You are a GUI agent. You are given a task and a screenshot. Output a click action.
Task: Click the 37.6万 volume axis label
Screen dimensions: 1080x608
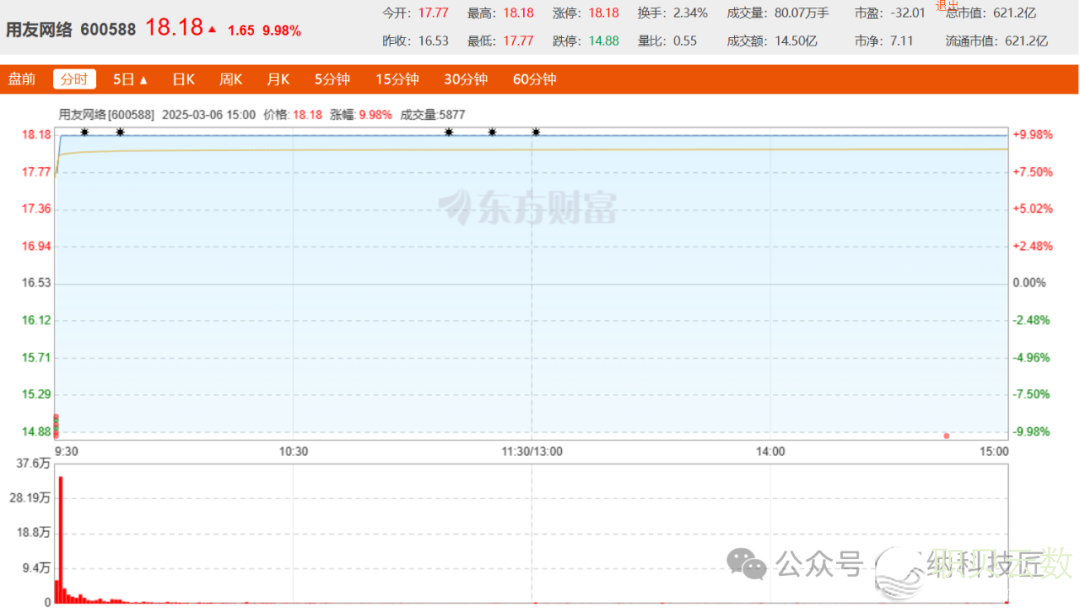(x=33, y=464)
